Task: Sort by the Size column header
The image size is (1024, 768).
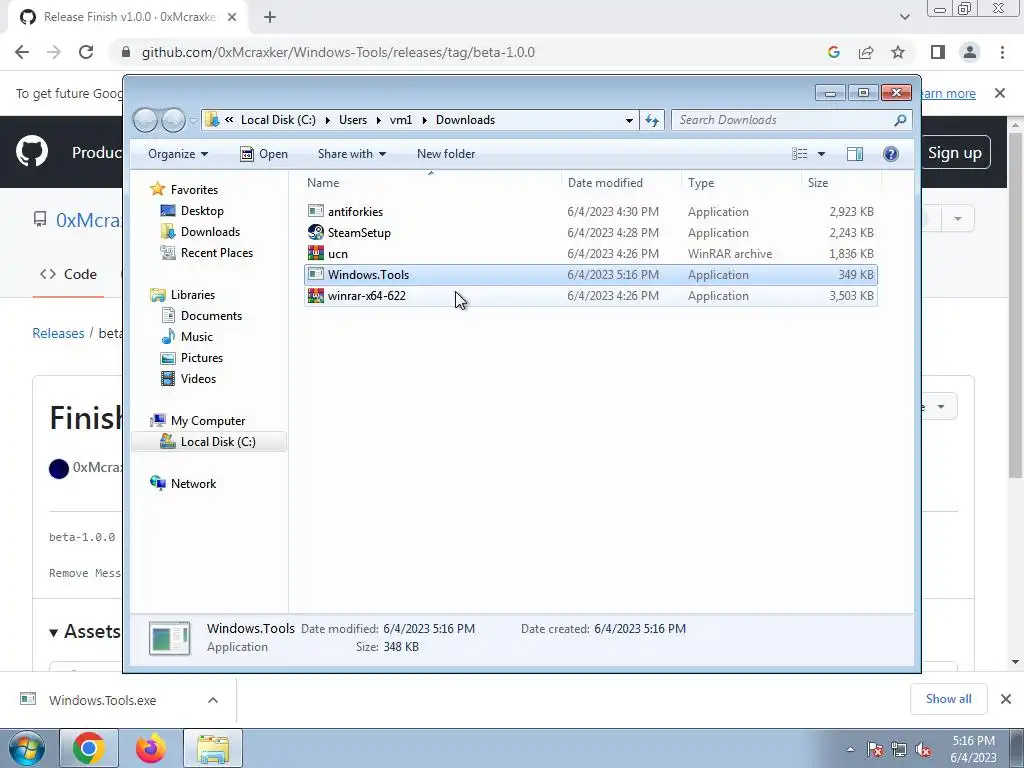Action: 840,182
